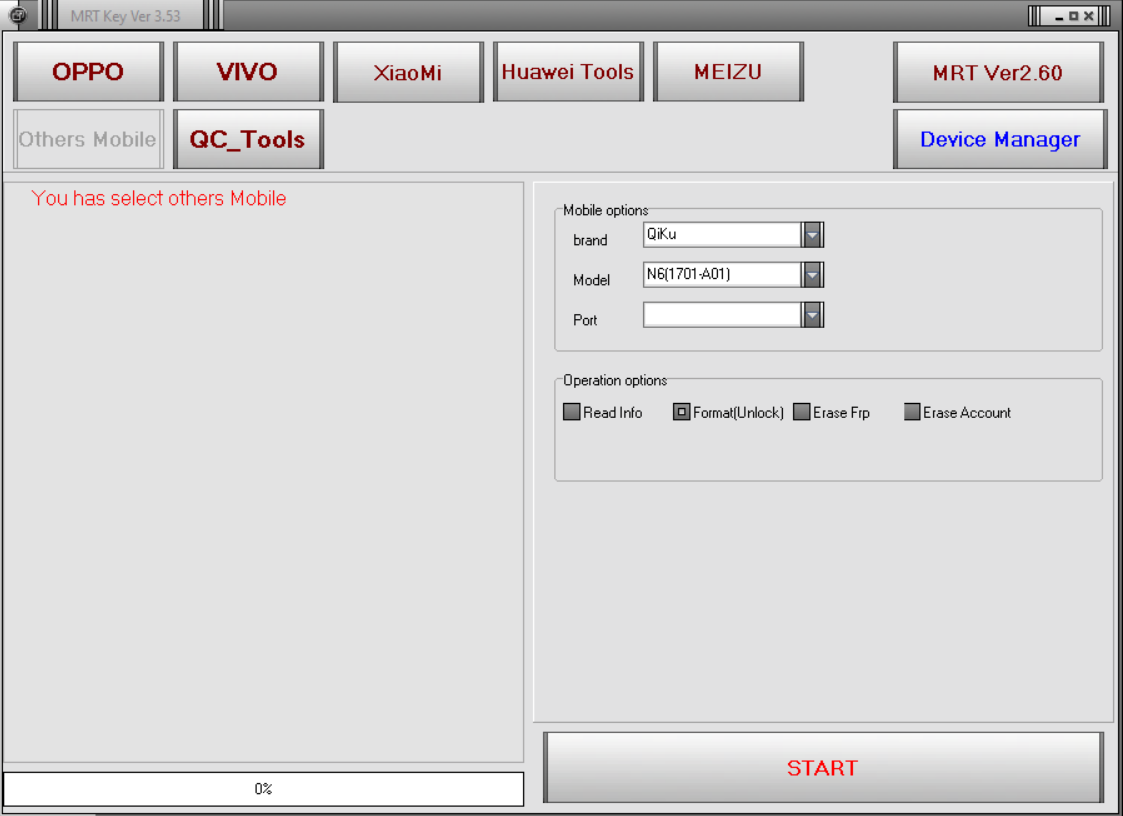Viewport: 1123px width, 816px height.
Task: Open the Port dropdown list
Action: 812,315
